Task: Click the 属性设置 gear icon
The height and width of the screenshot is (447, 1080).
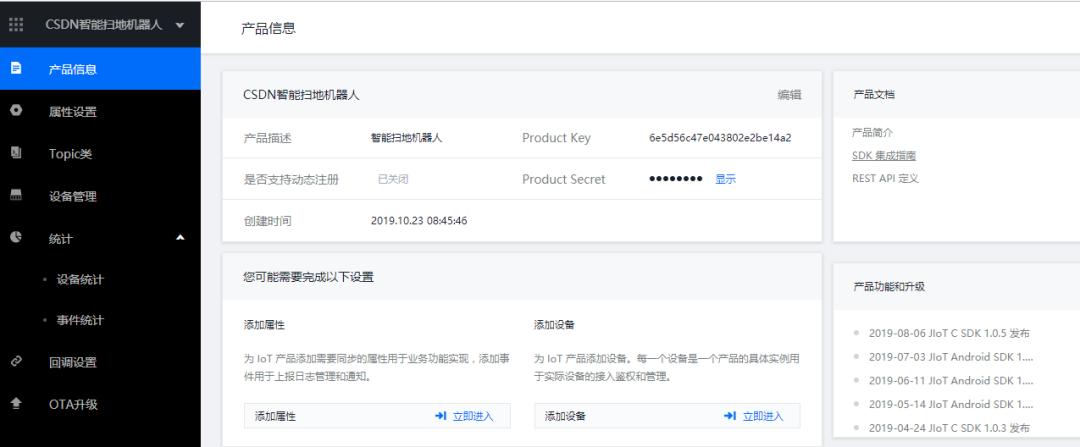Action: point(16,110)
